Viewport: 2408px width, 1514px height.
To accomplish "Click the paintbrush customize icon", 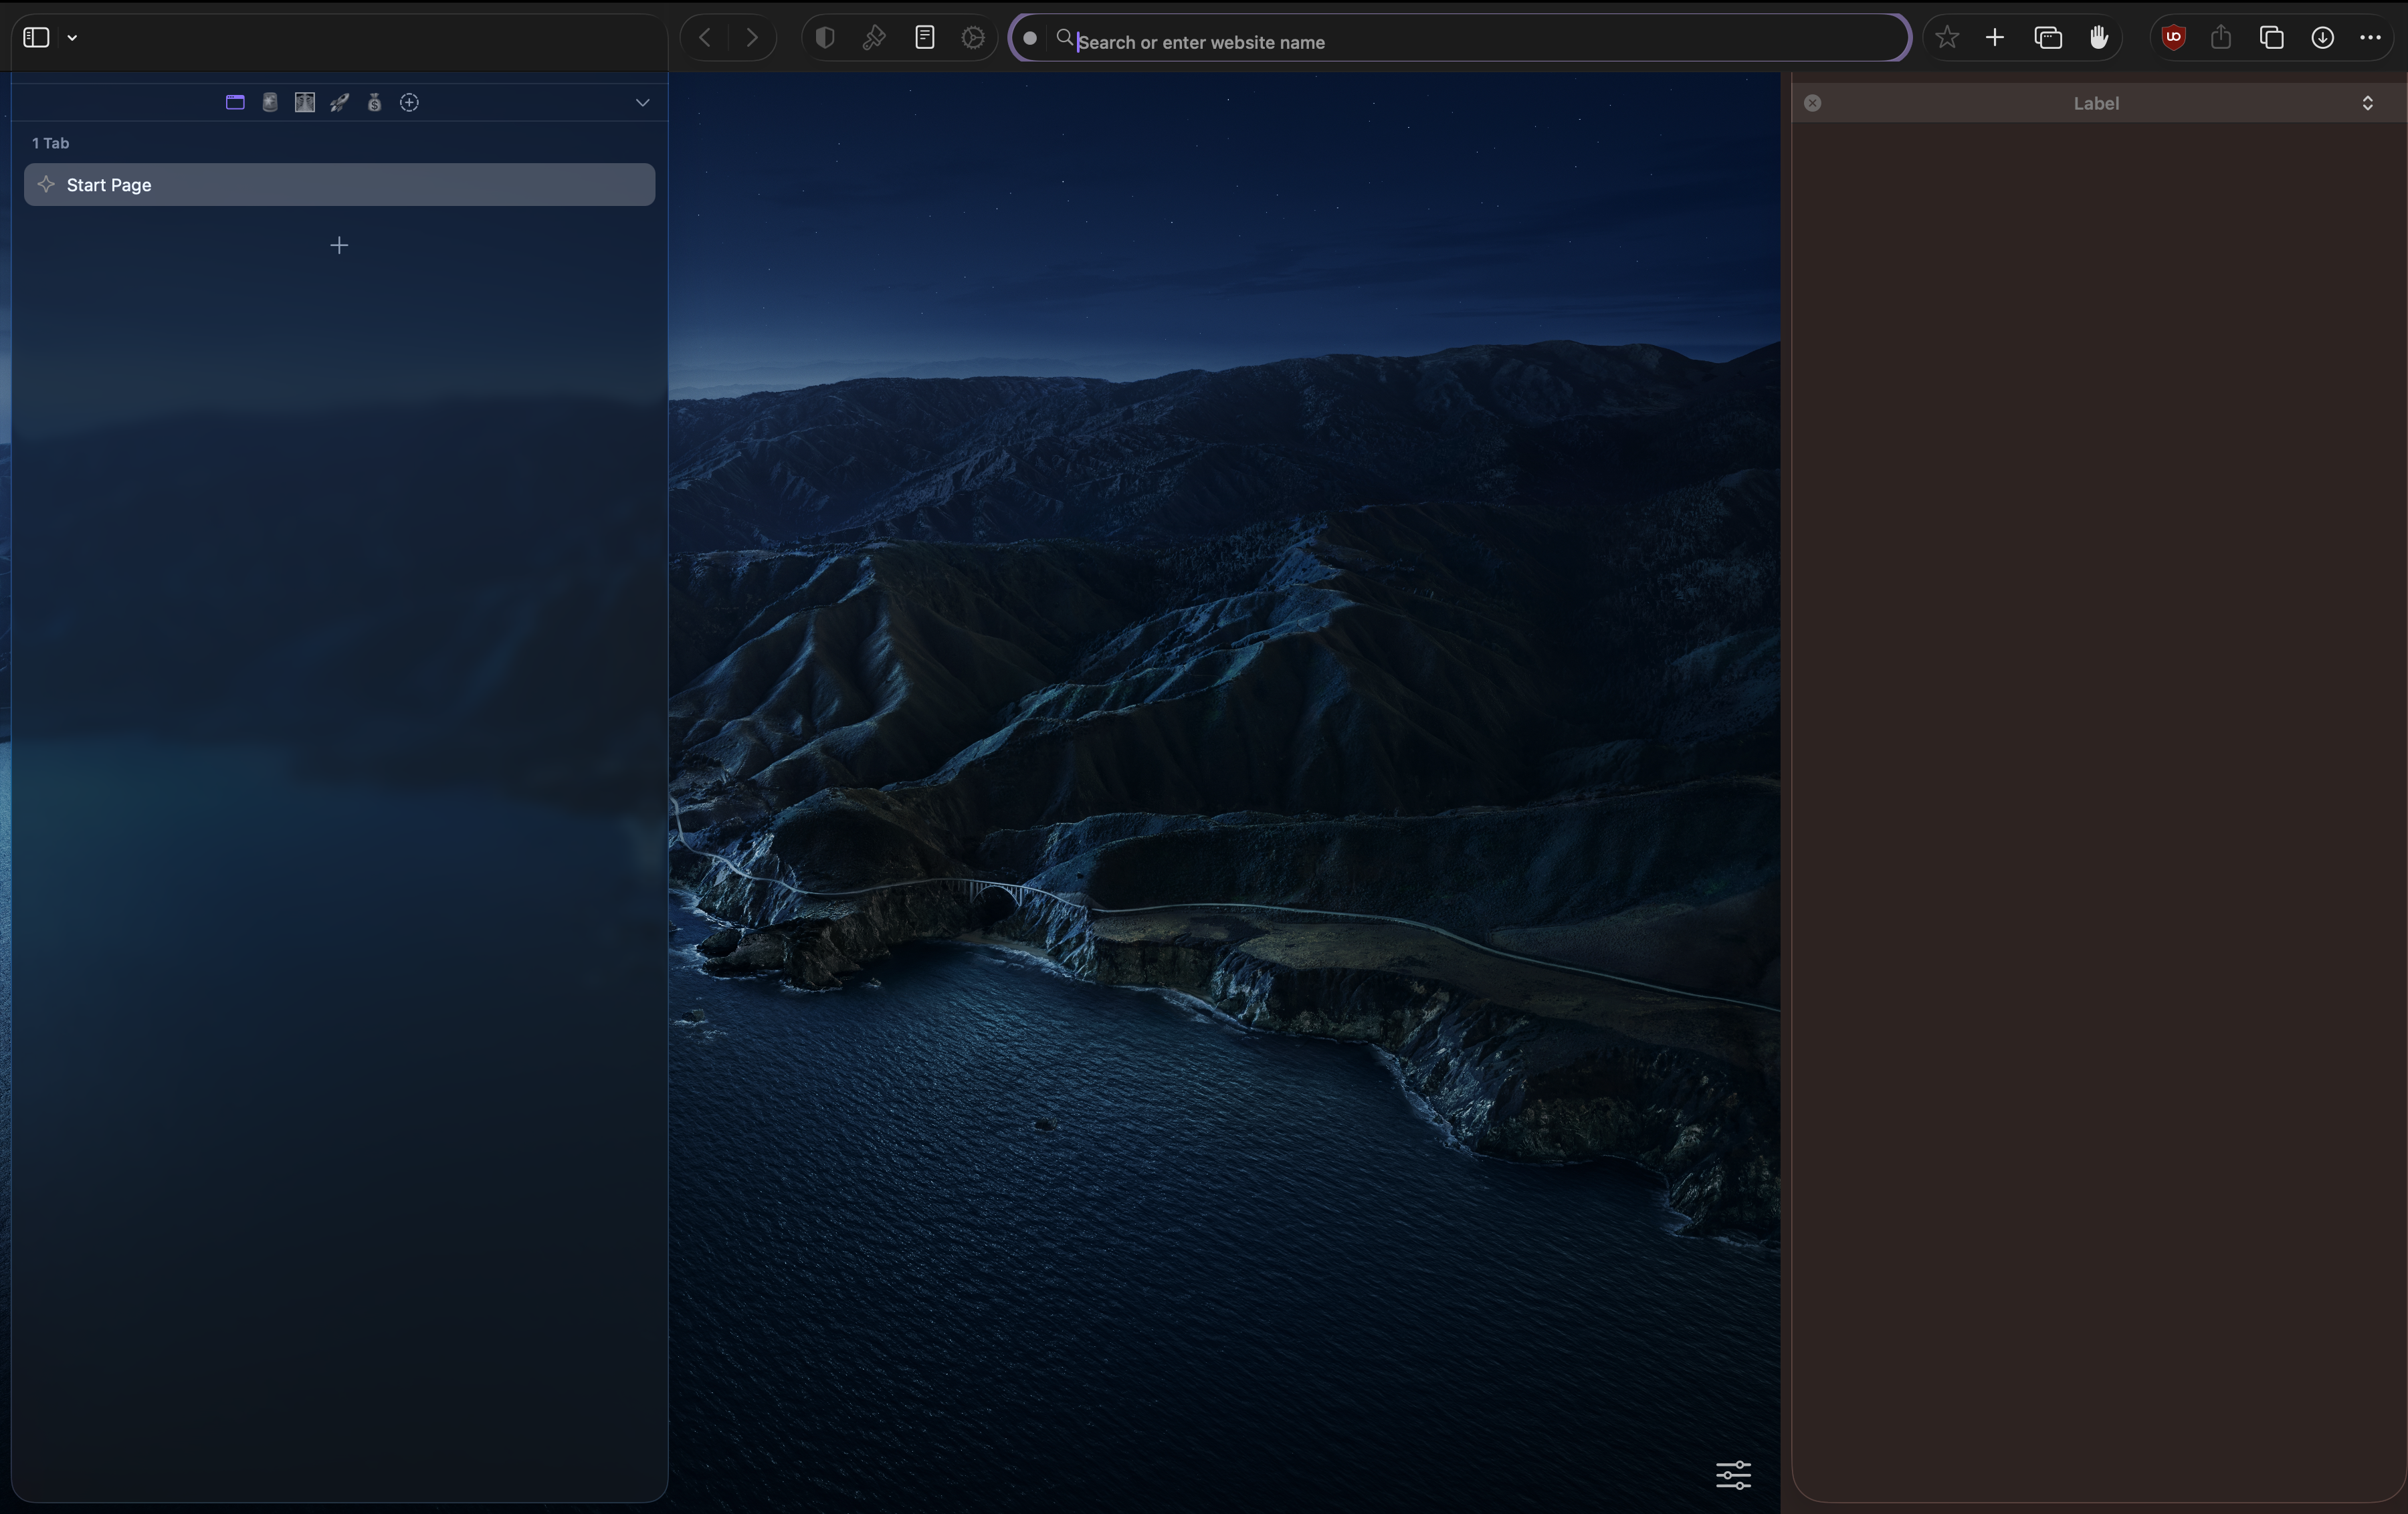I will pos(874,38).
